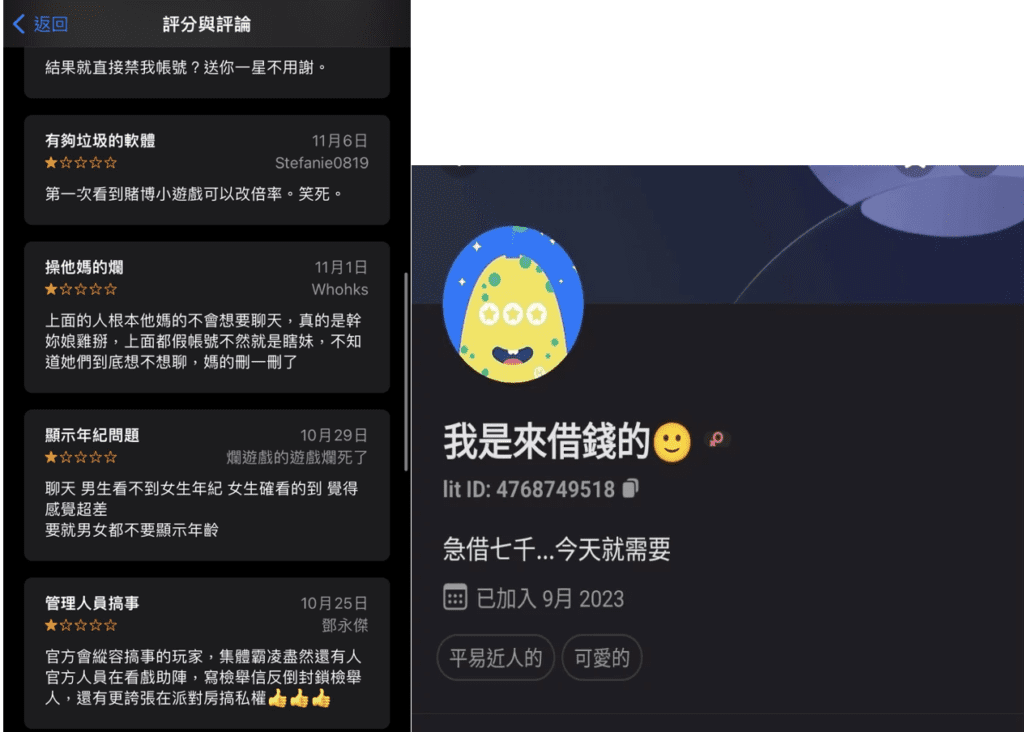The width and height of the screenshot is (1024, 732).
Task: Select the 可愛的 tag
Action: [601, 658]
